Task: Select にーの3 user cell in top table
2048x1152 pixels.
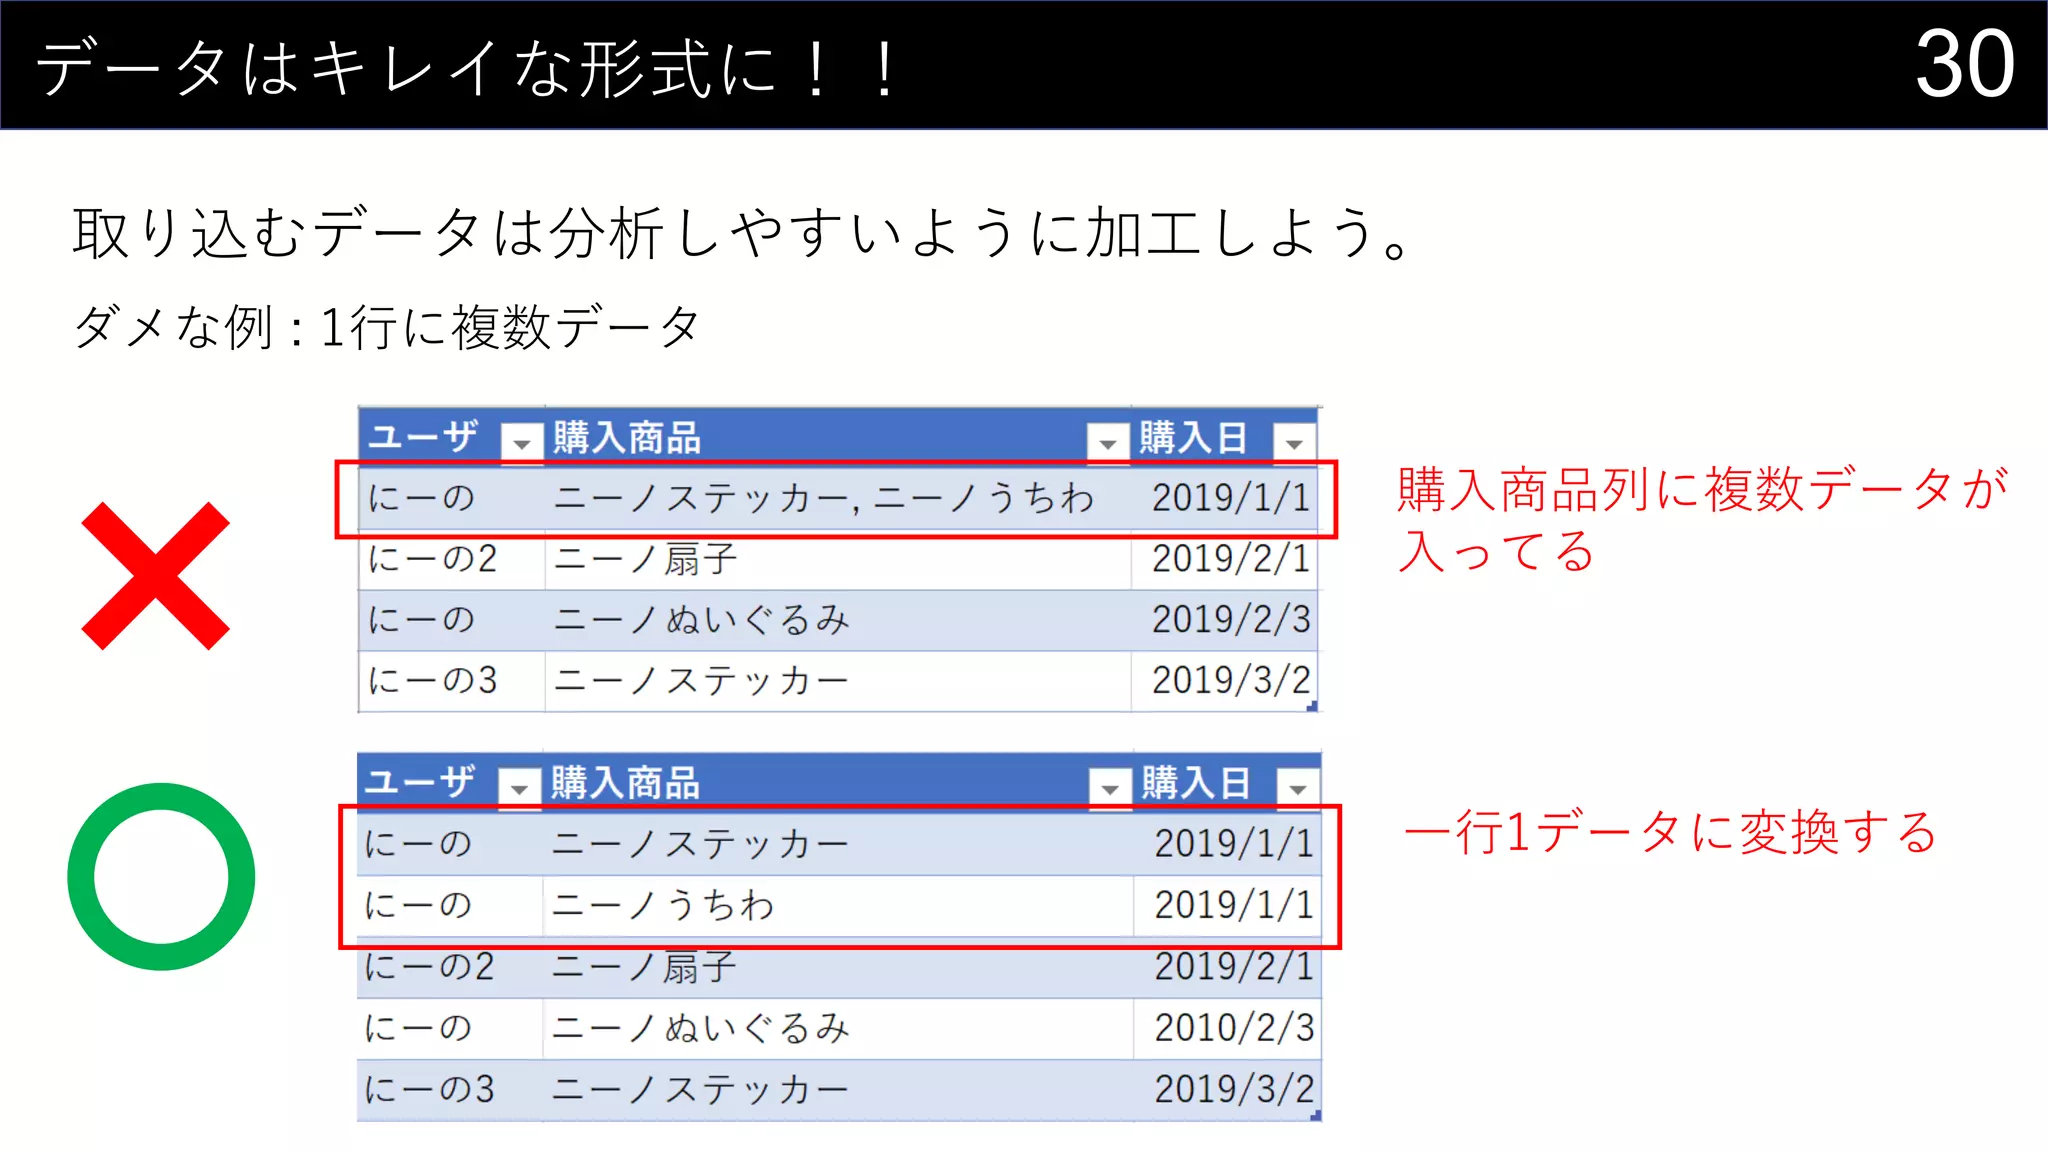Action: click(432, 681)
